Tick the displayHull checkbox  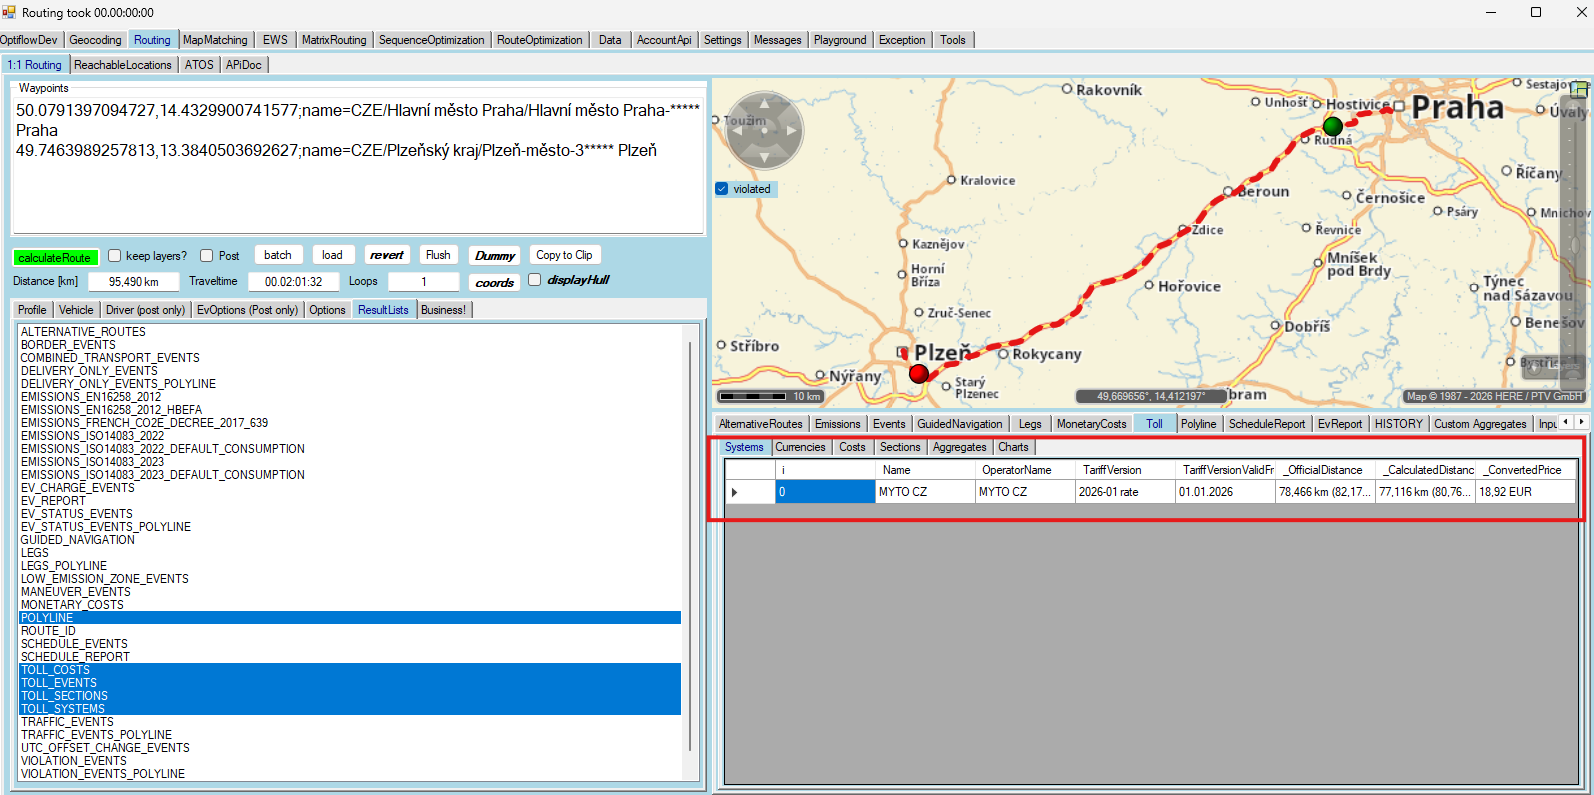pyautogui.click(x=535, y=280)
